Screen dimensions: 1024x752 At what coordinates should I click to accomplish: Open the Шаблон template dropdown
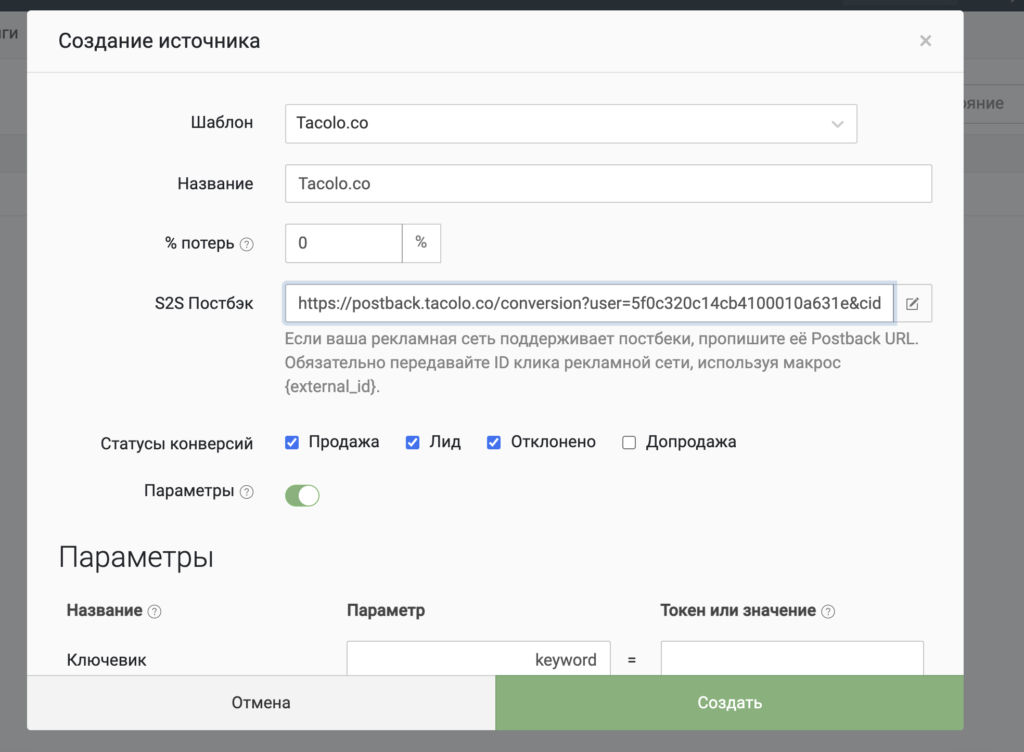click(x=571, y=123)
